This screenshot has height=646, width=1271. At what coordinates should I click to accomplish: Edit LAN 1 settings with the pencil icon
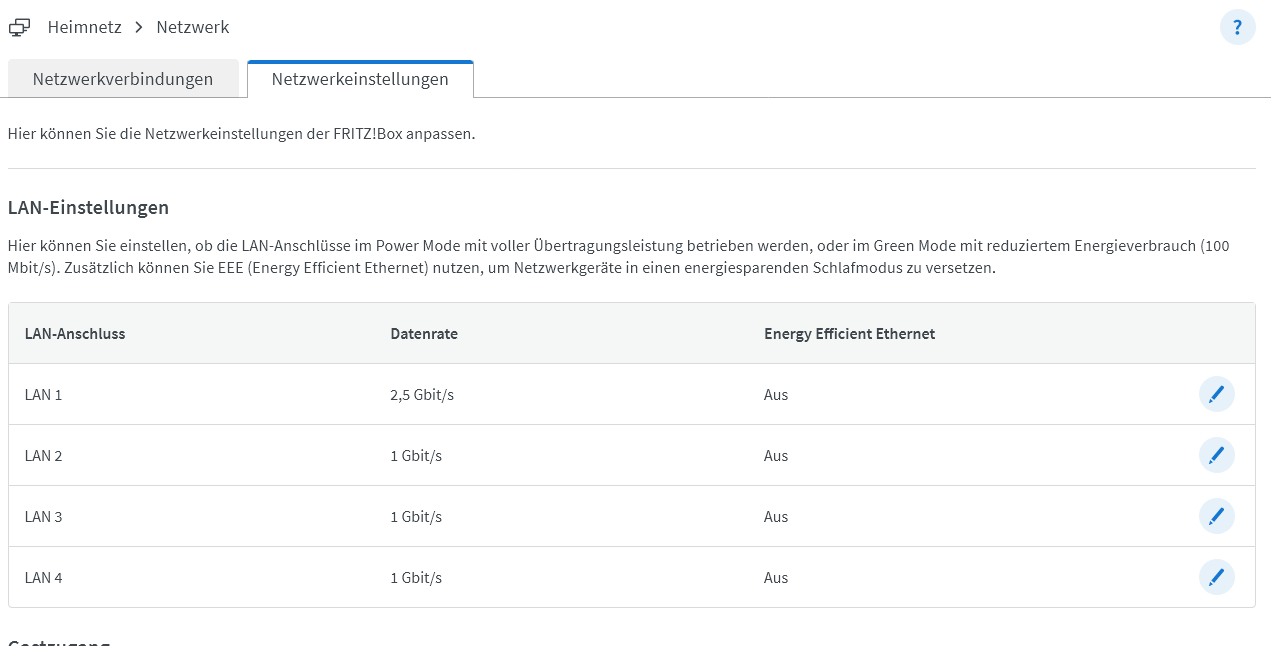[x=1216, y=395]
